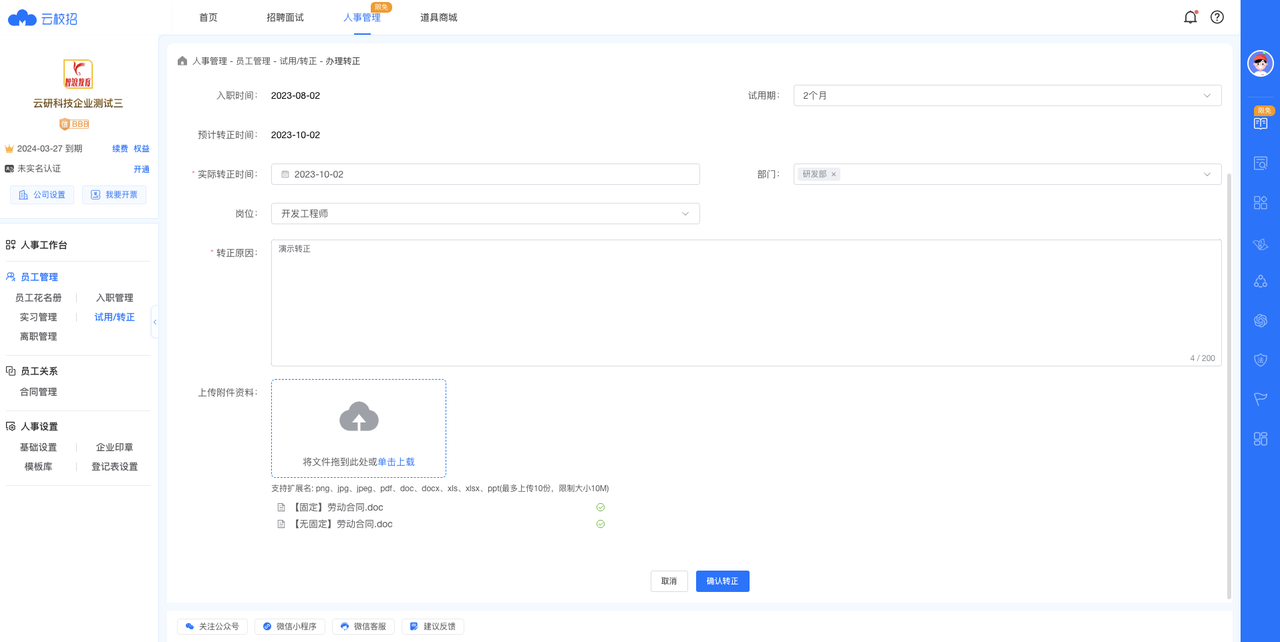Click the shield icon on the right sidebar
The height and width of the screenshot is (642, 1280).
tap(1260, 359)
